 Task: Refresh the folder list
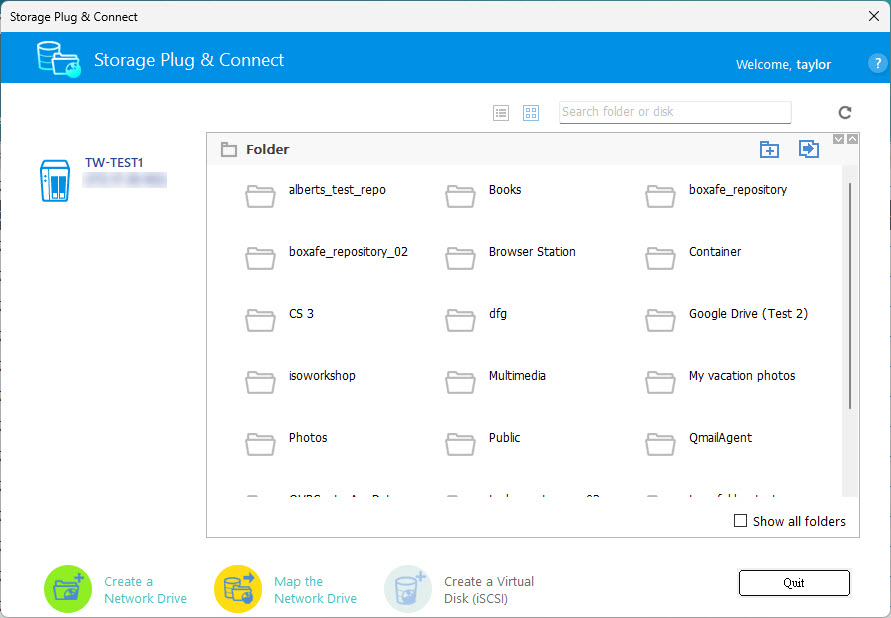pos(845,113)
